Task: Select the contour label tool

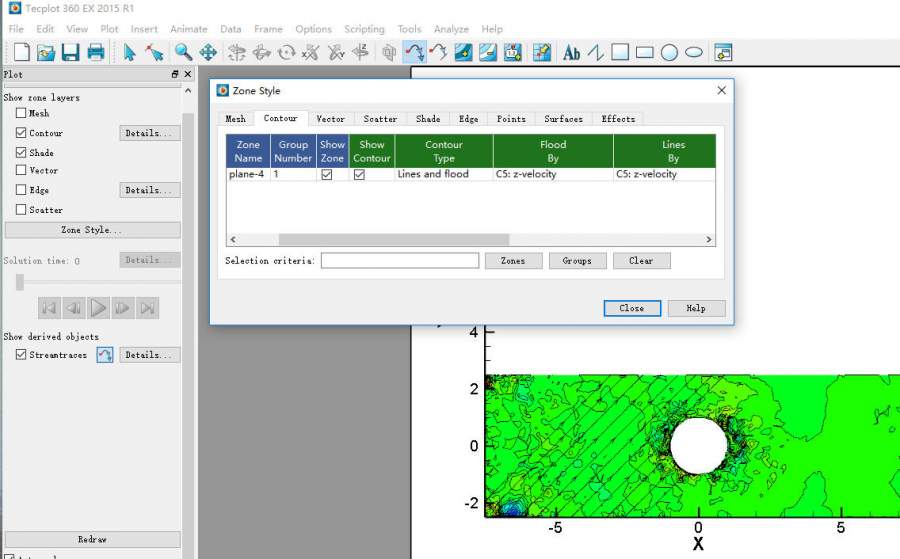Action: 513,53
